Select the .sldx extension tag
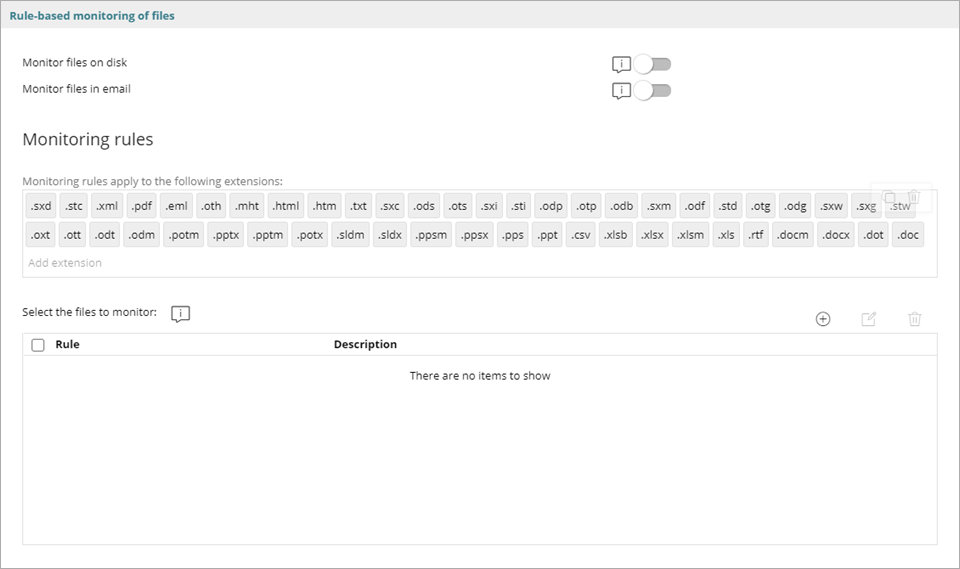 390,235
